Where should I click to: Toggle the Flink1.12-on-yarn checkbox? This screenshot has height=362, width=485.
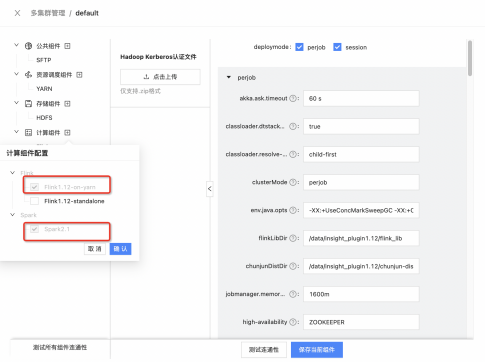[x=34, y=187]
